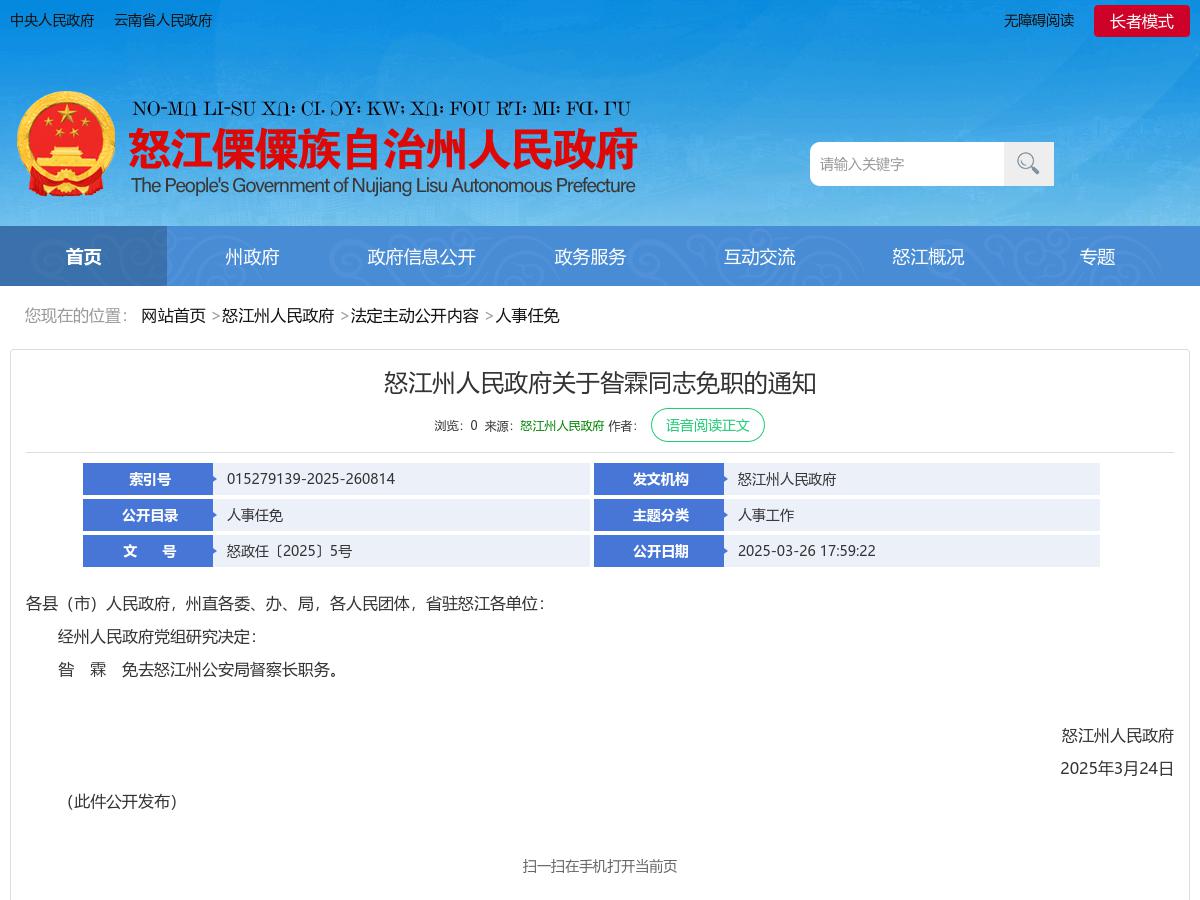
Task: Visit 中央人民政府 website link
Action: click(x=53, y=20)
